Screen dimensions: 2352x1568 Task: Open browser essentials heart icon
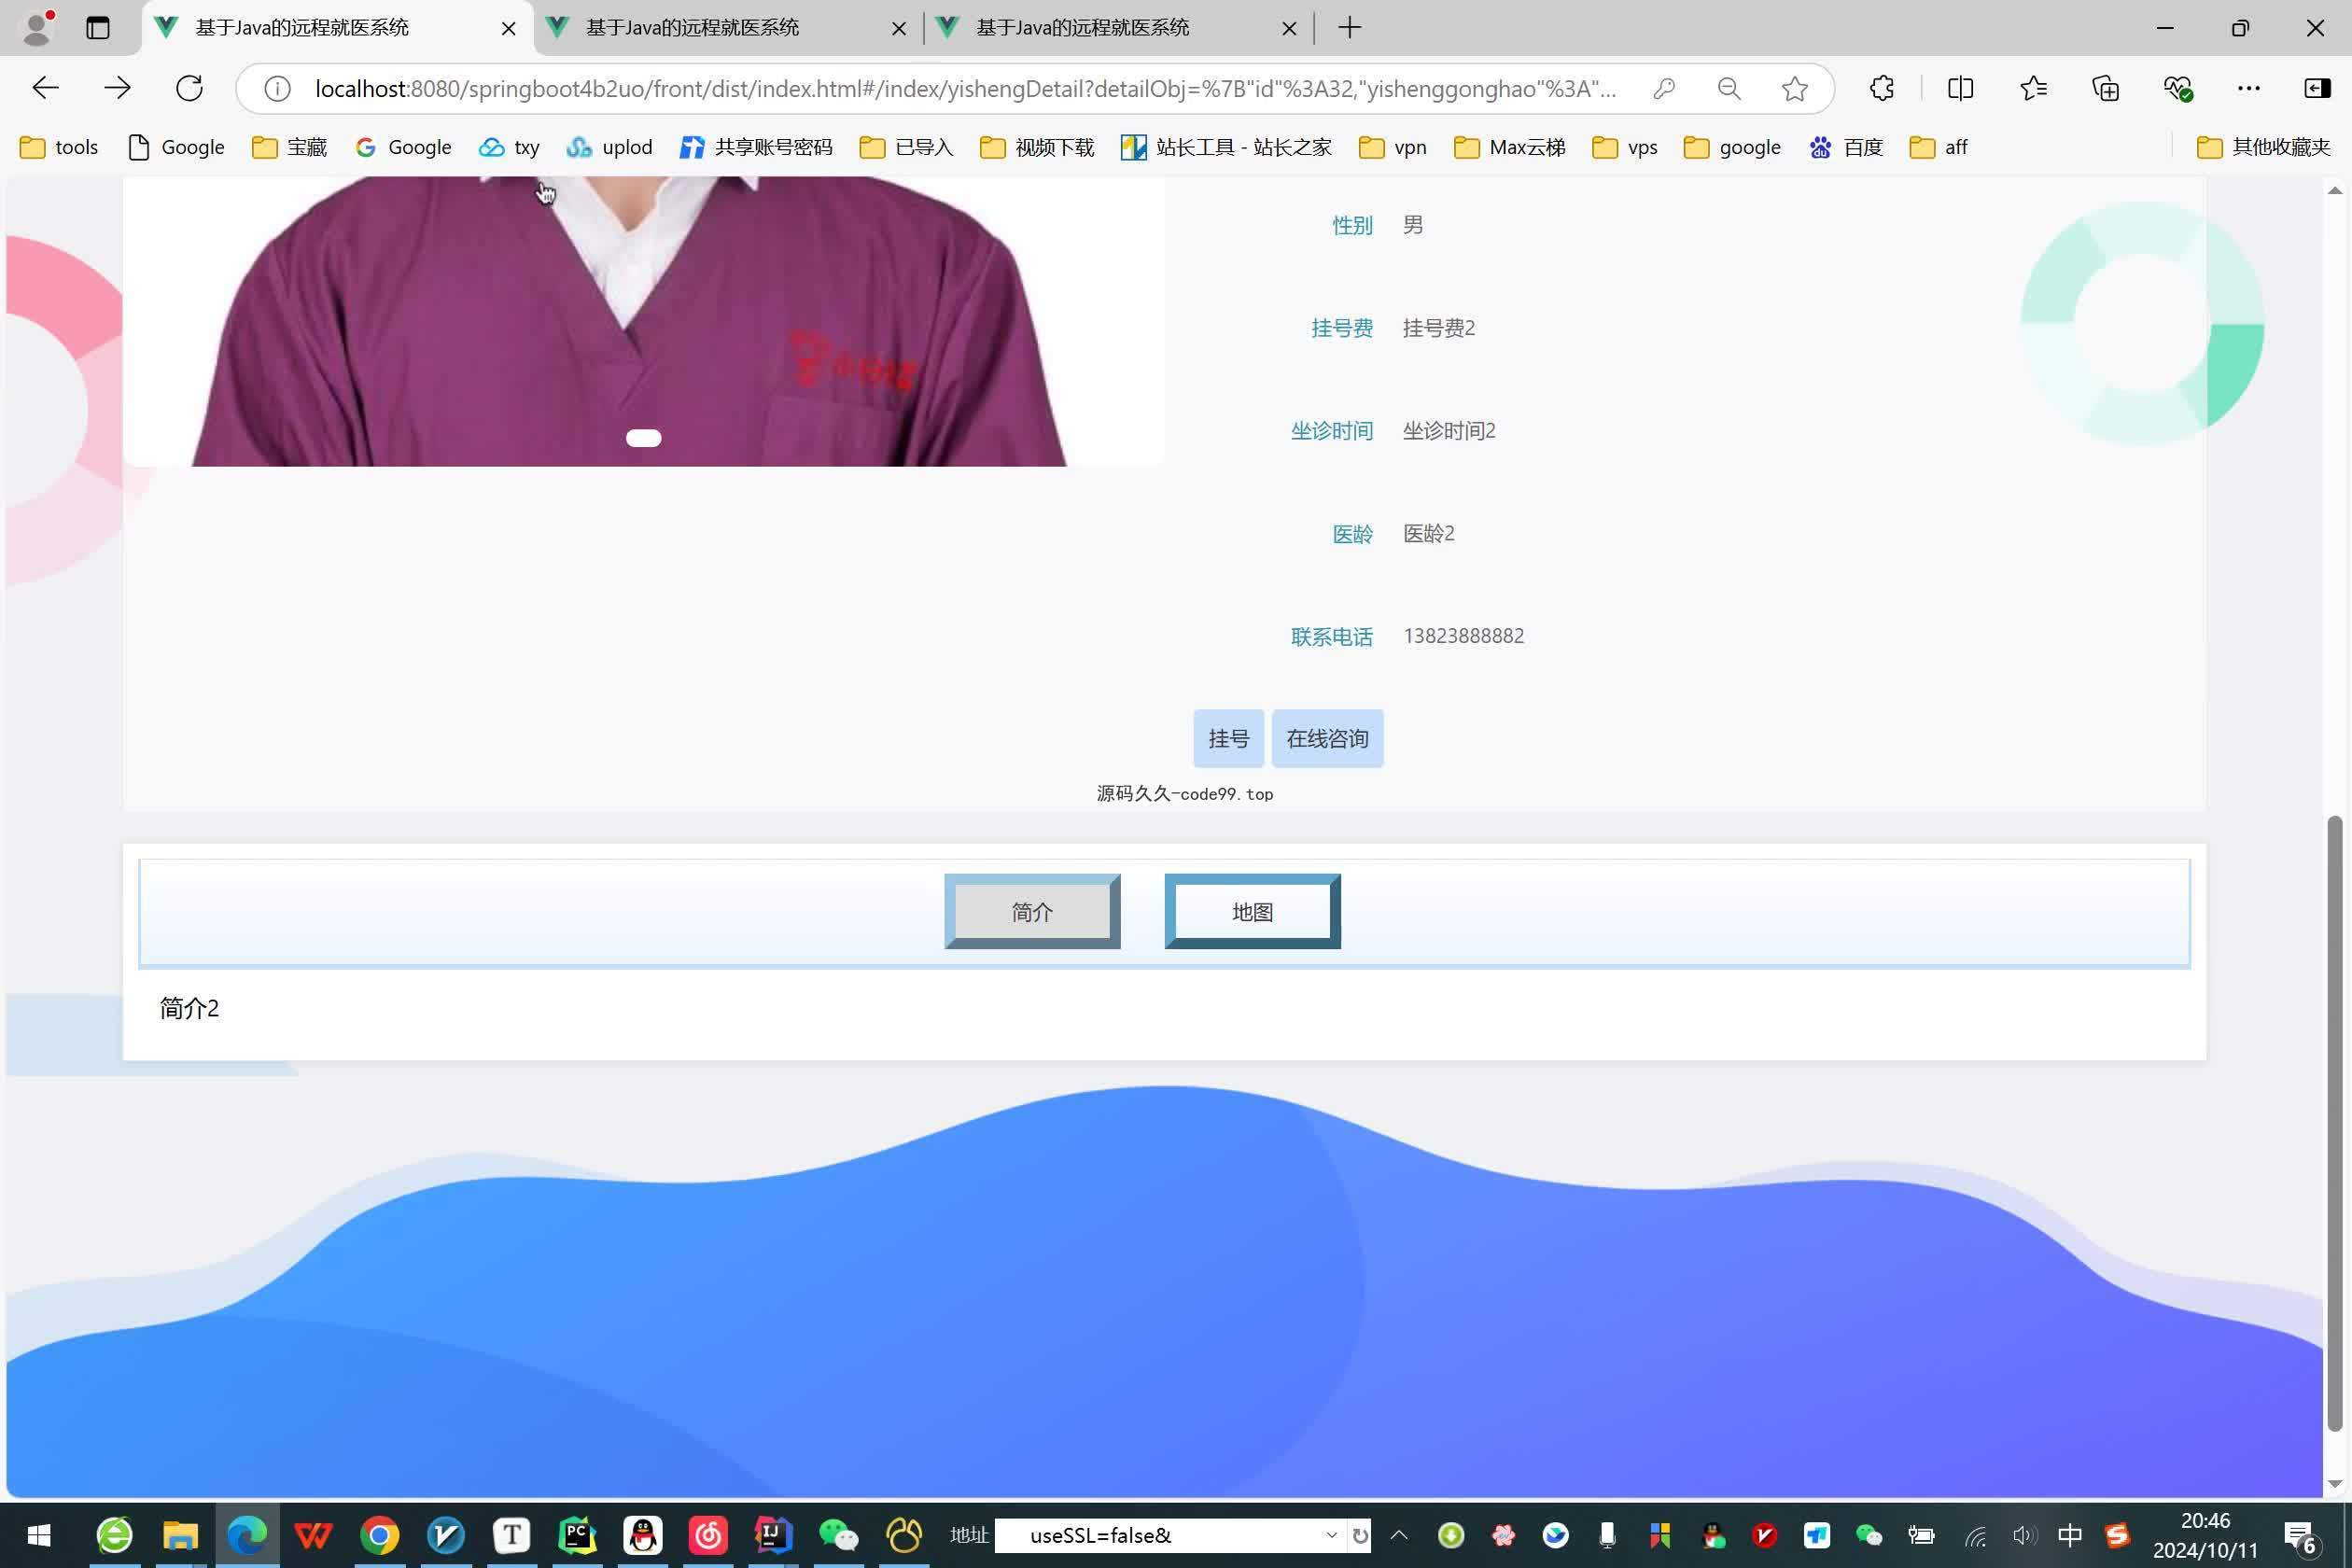tap(2178, 88)
